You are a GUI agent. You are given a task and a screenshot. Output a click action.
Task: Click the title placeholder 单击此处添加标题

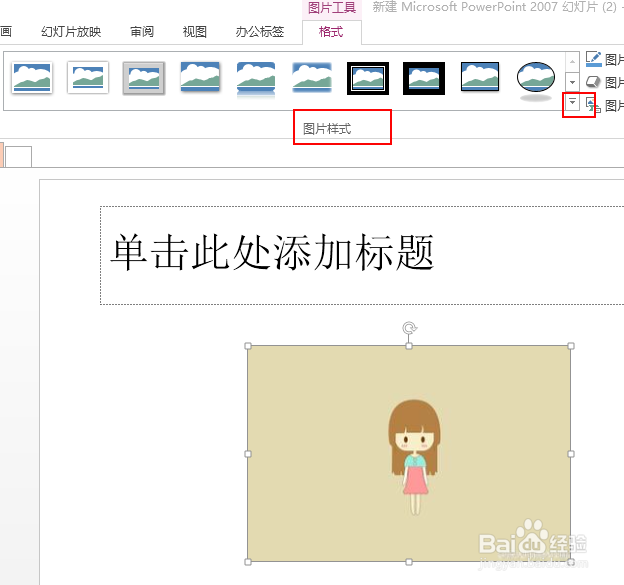(272, 252)
